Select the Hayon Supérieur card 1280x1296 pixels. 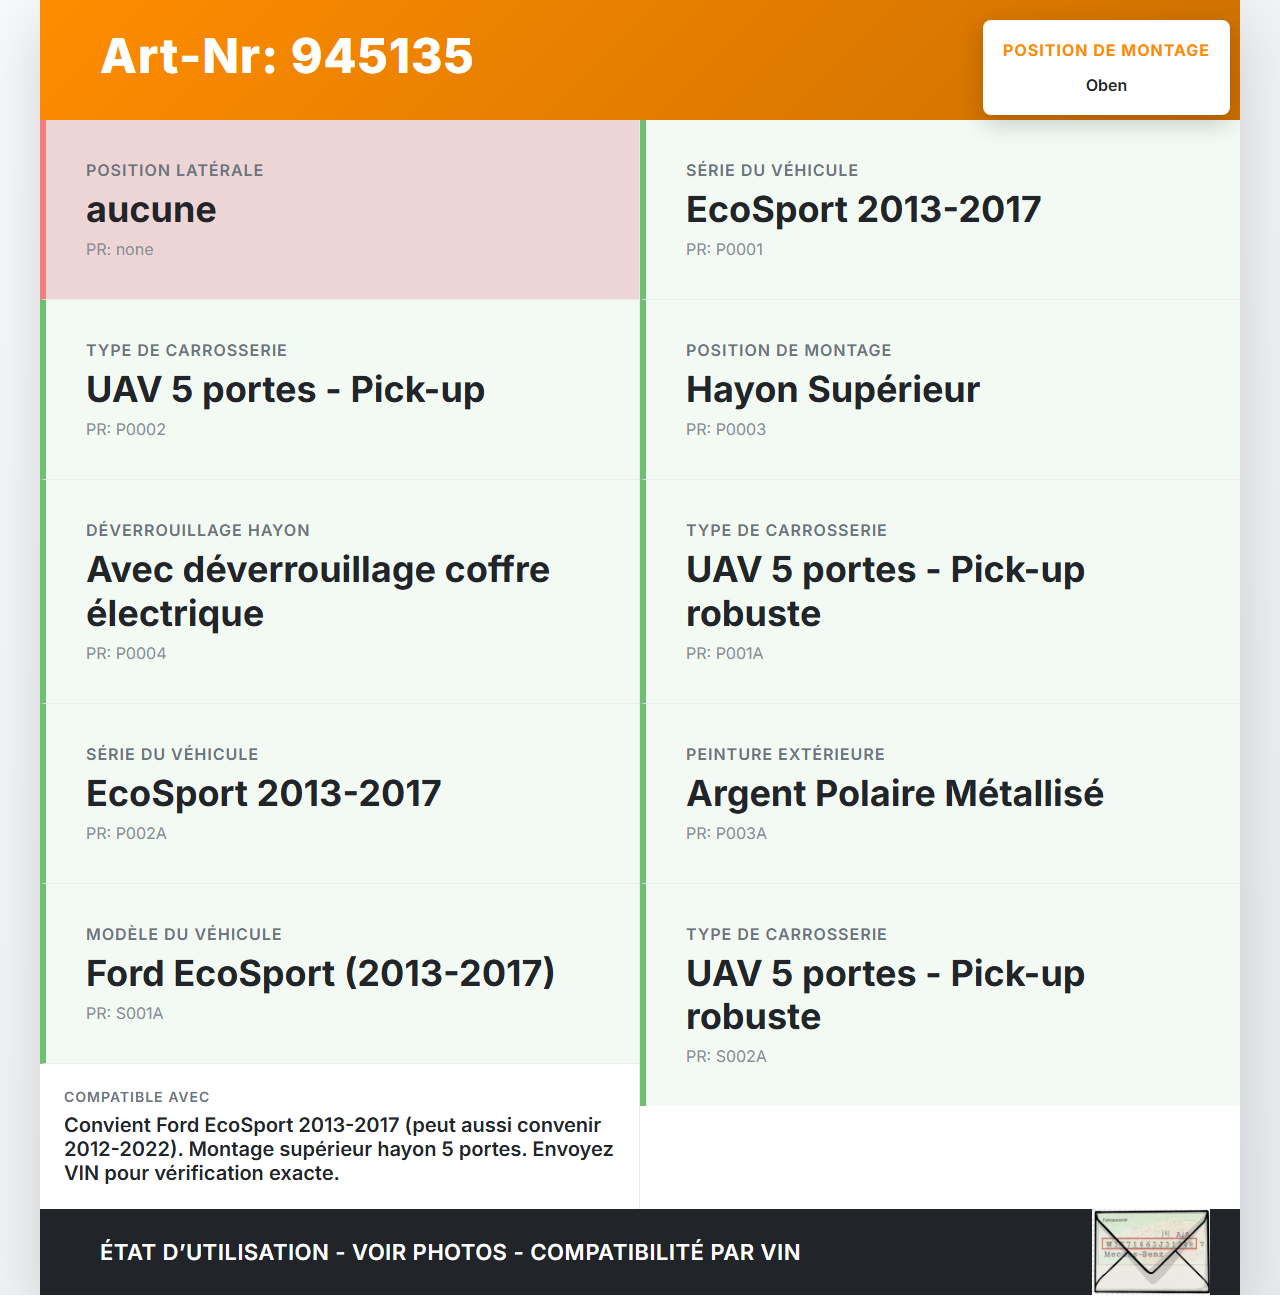click(x=942, y=390)
